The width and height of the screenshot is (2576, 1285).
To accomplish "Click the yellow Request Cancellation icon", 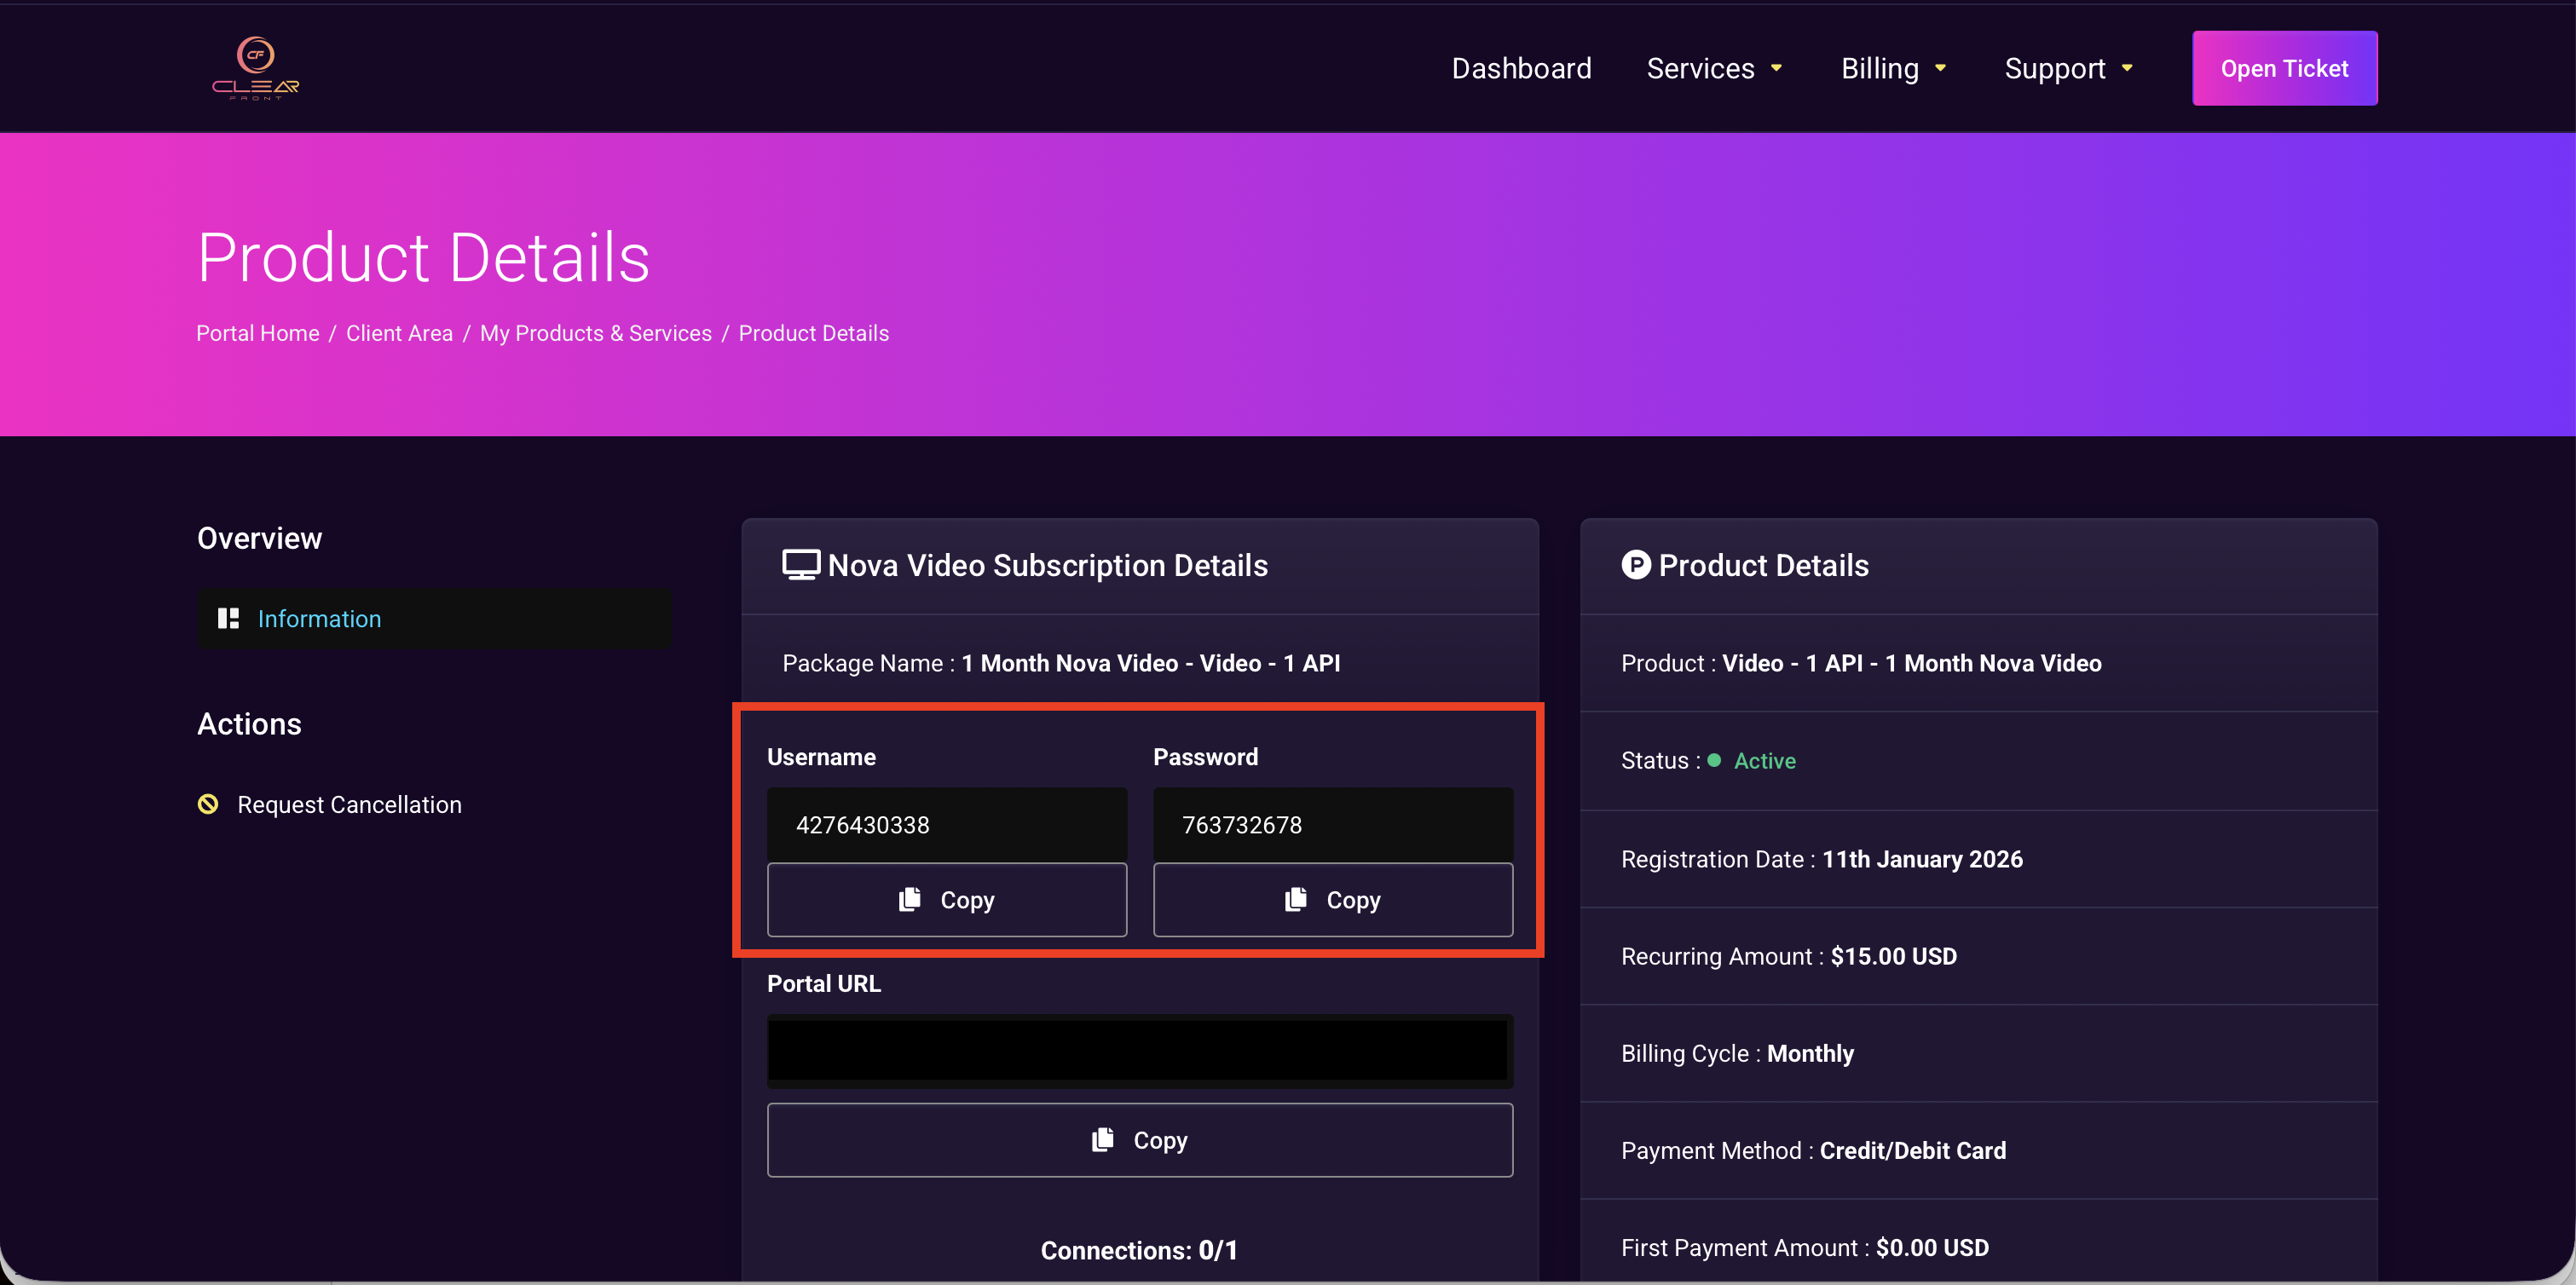I will [208, 804].
